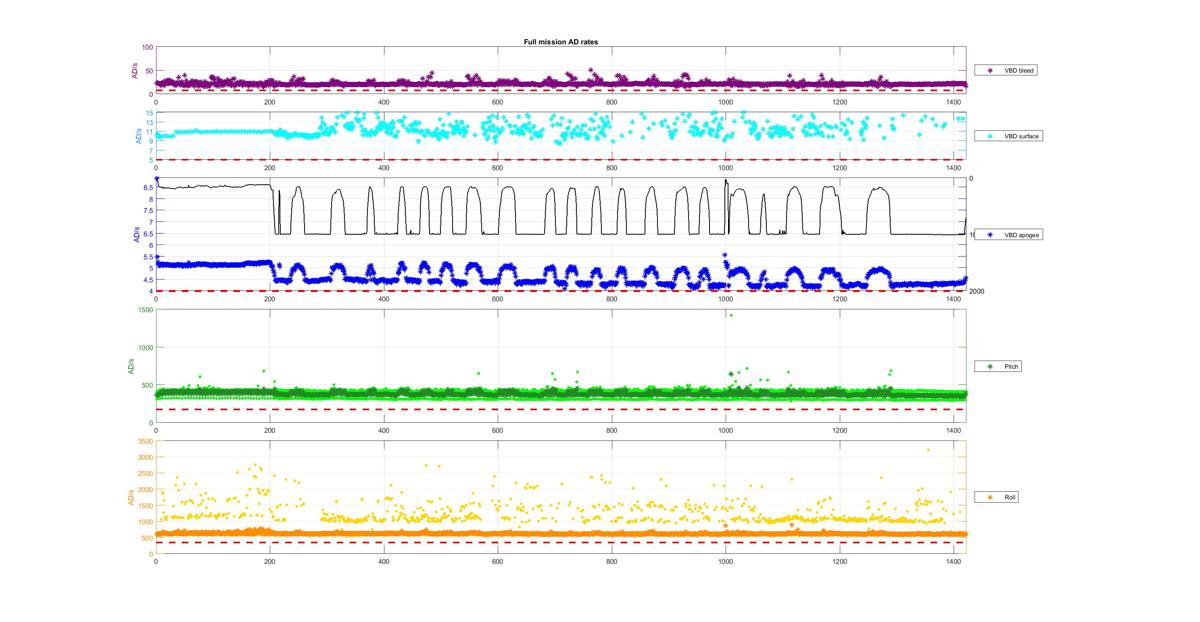This screenshot has height=622, width=1200.
Task: Click the red dashed threshold line in bleed plot
Action: (x=561, y=91)
